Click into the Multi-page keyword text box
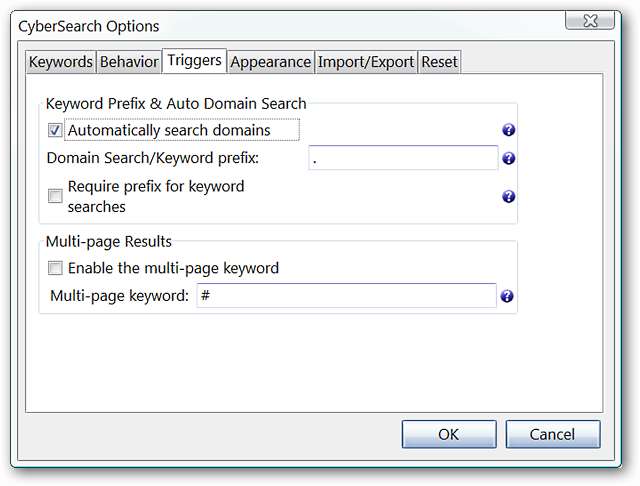 [x=346, y=296]
